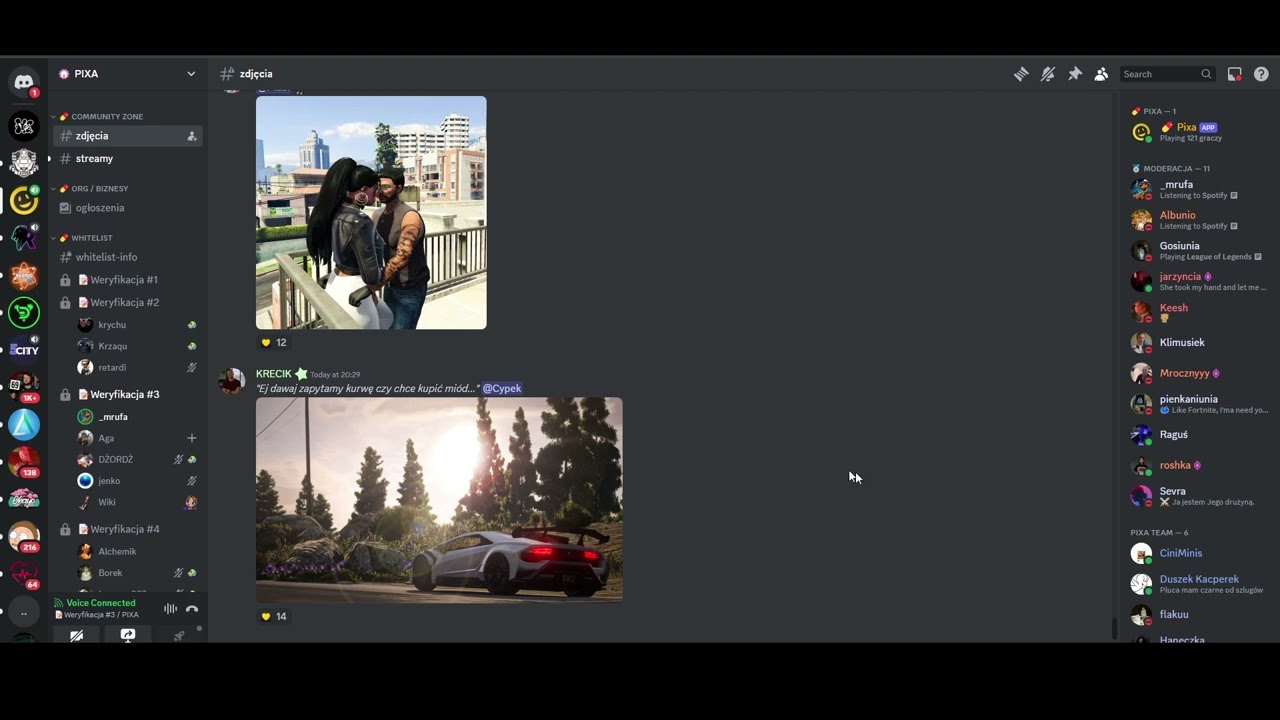
Task: Toggle the member list icon
Action: 1101,74
